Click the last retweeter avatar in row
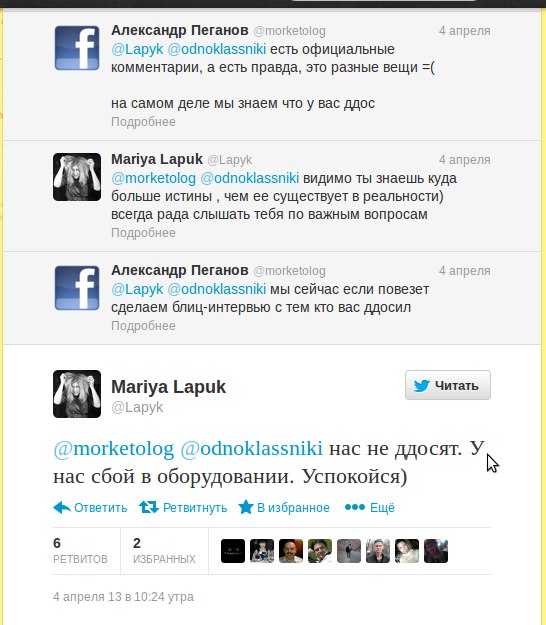The width and height of the screenshot is (546, 625). [x=436, y=551]
